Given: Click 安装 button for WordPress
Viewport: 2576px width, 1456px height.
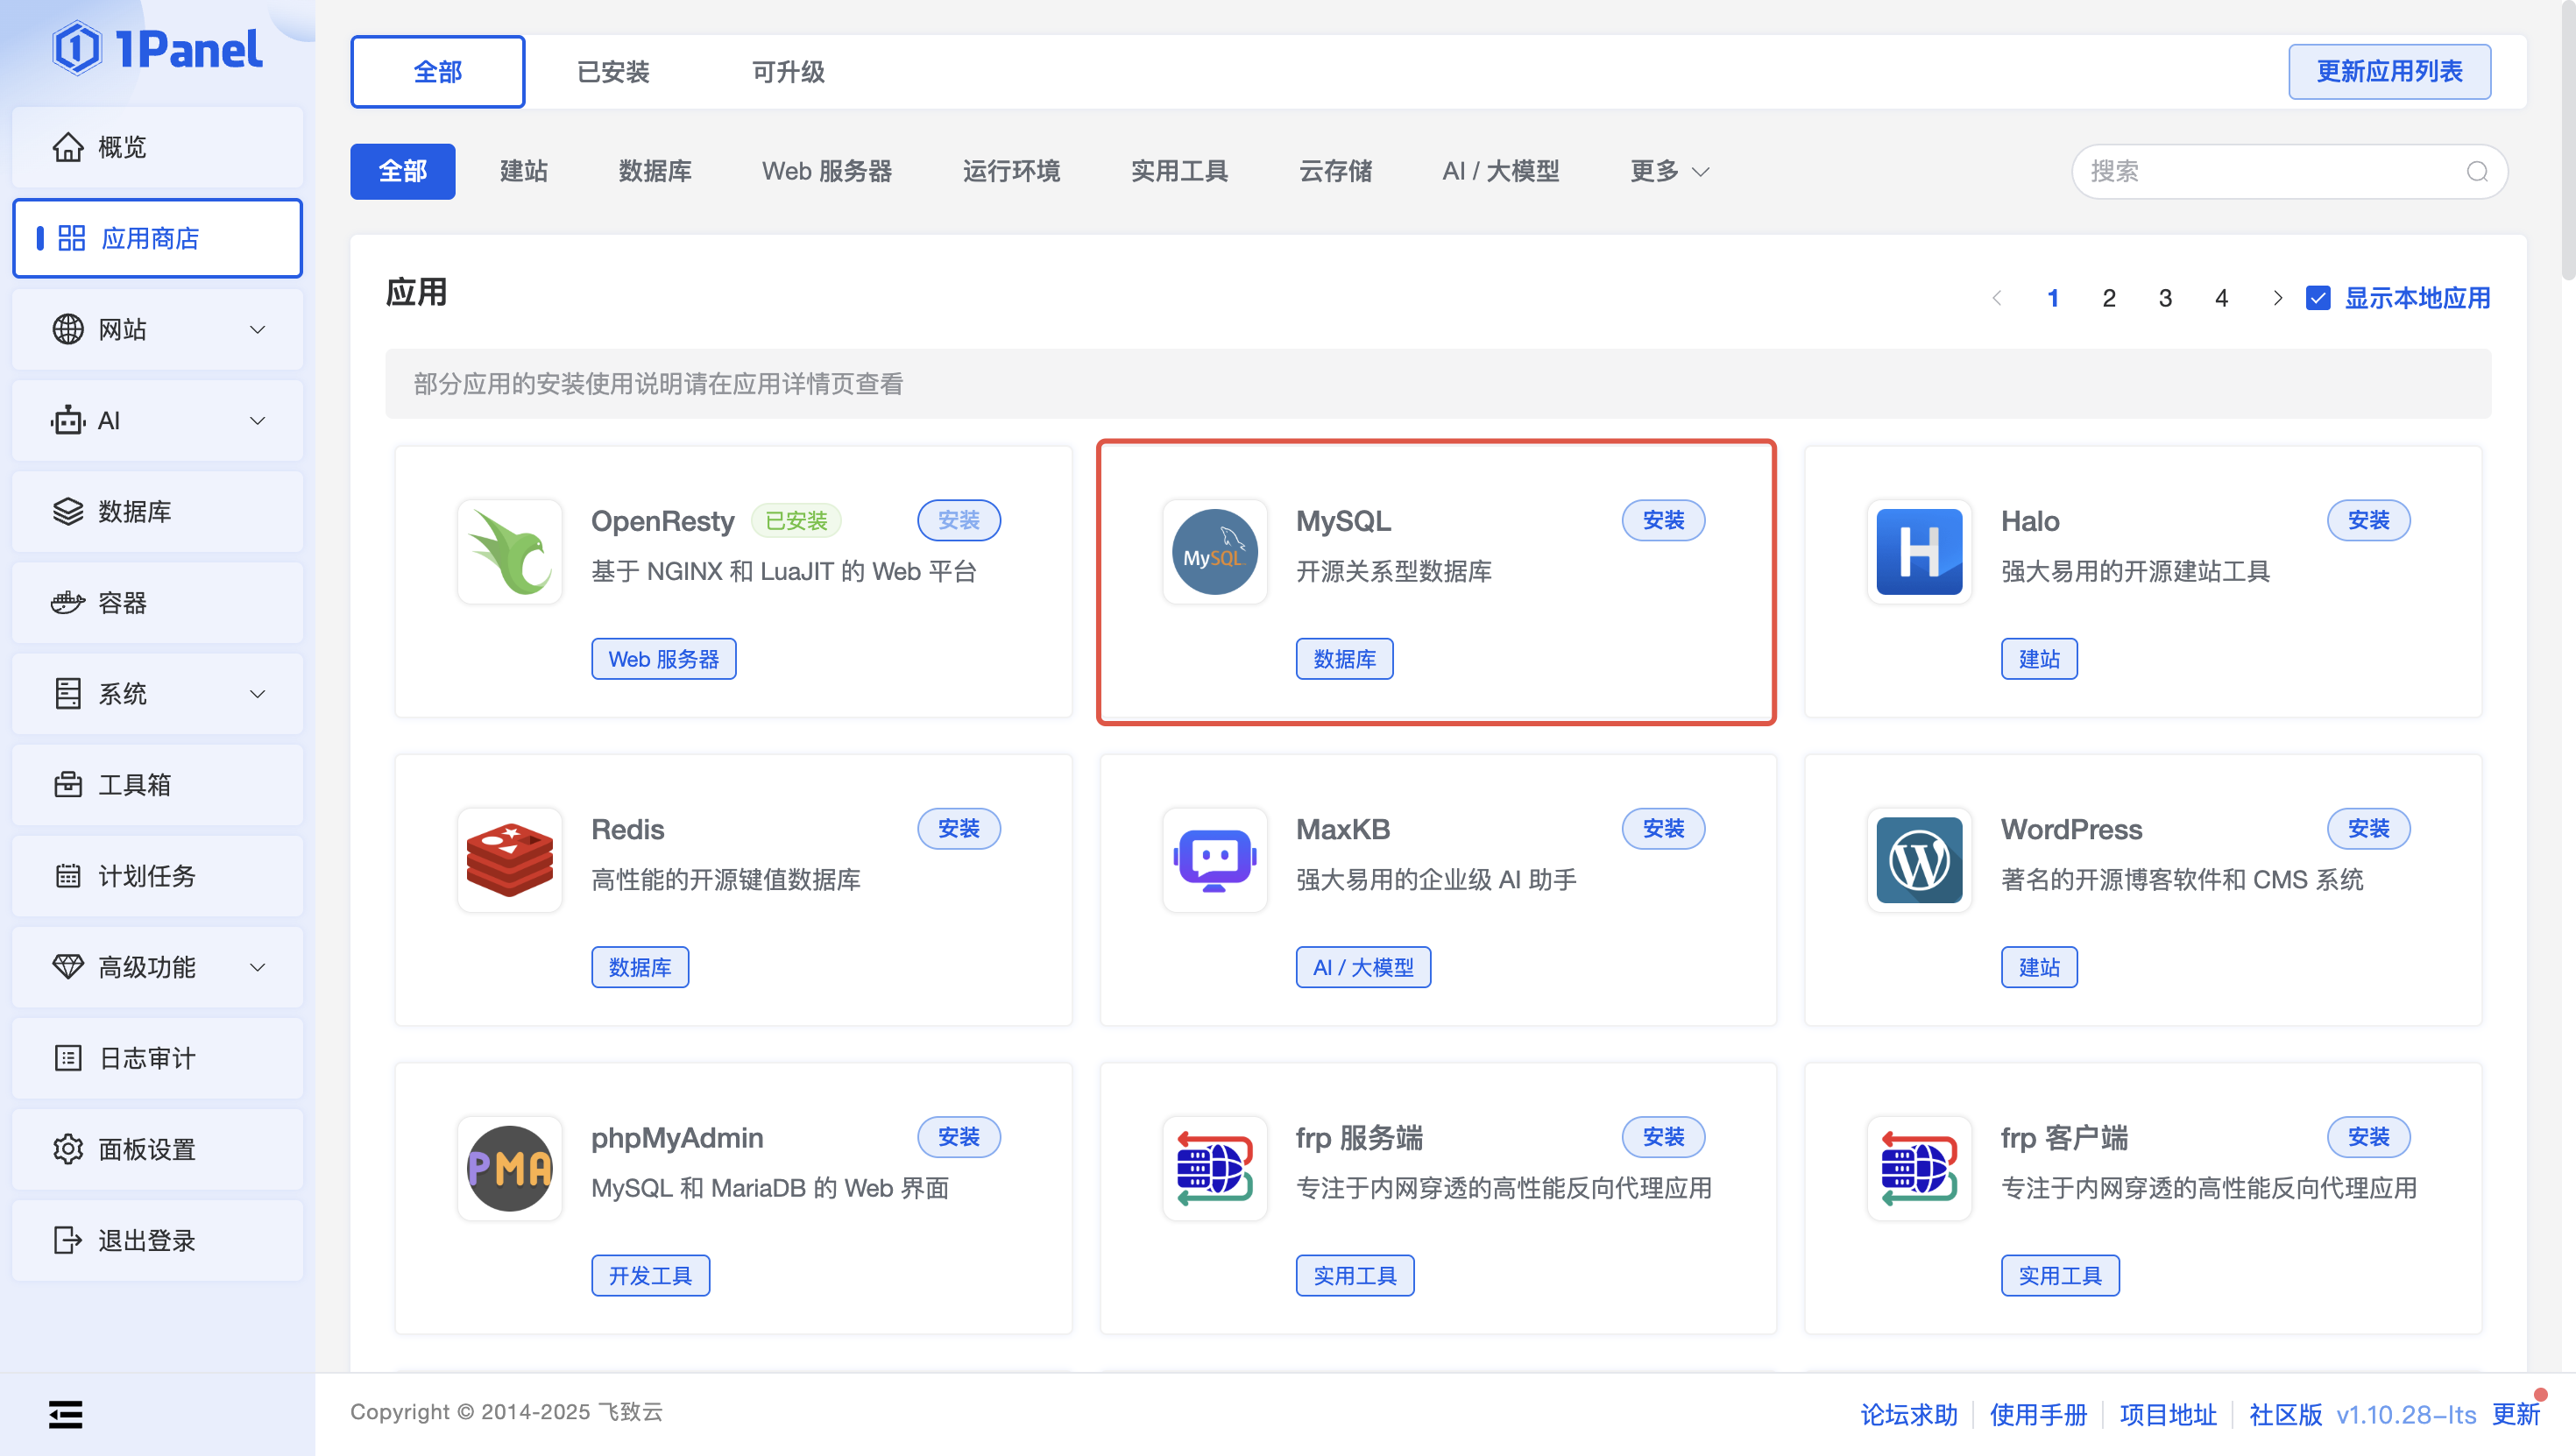Looking at the screenshot, I should [2368, 828].
